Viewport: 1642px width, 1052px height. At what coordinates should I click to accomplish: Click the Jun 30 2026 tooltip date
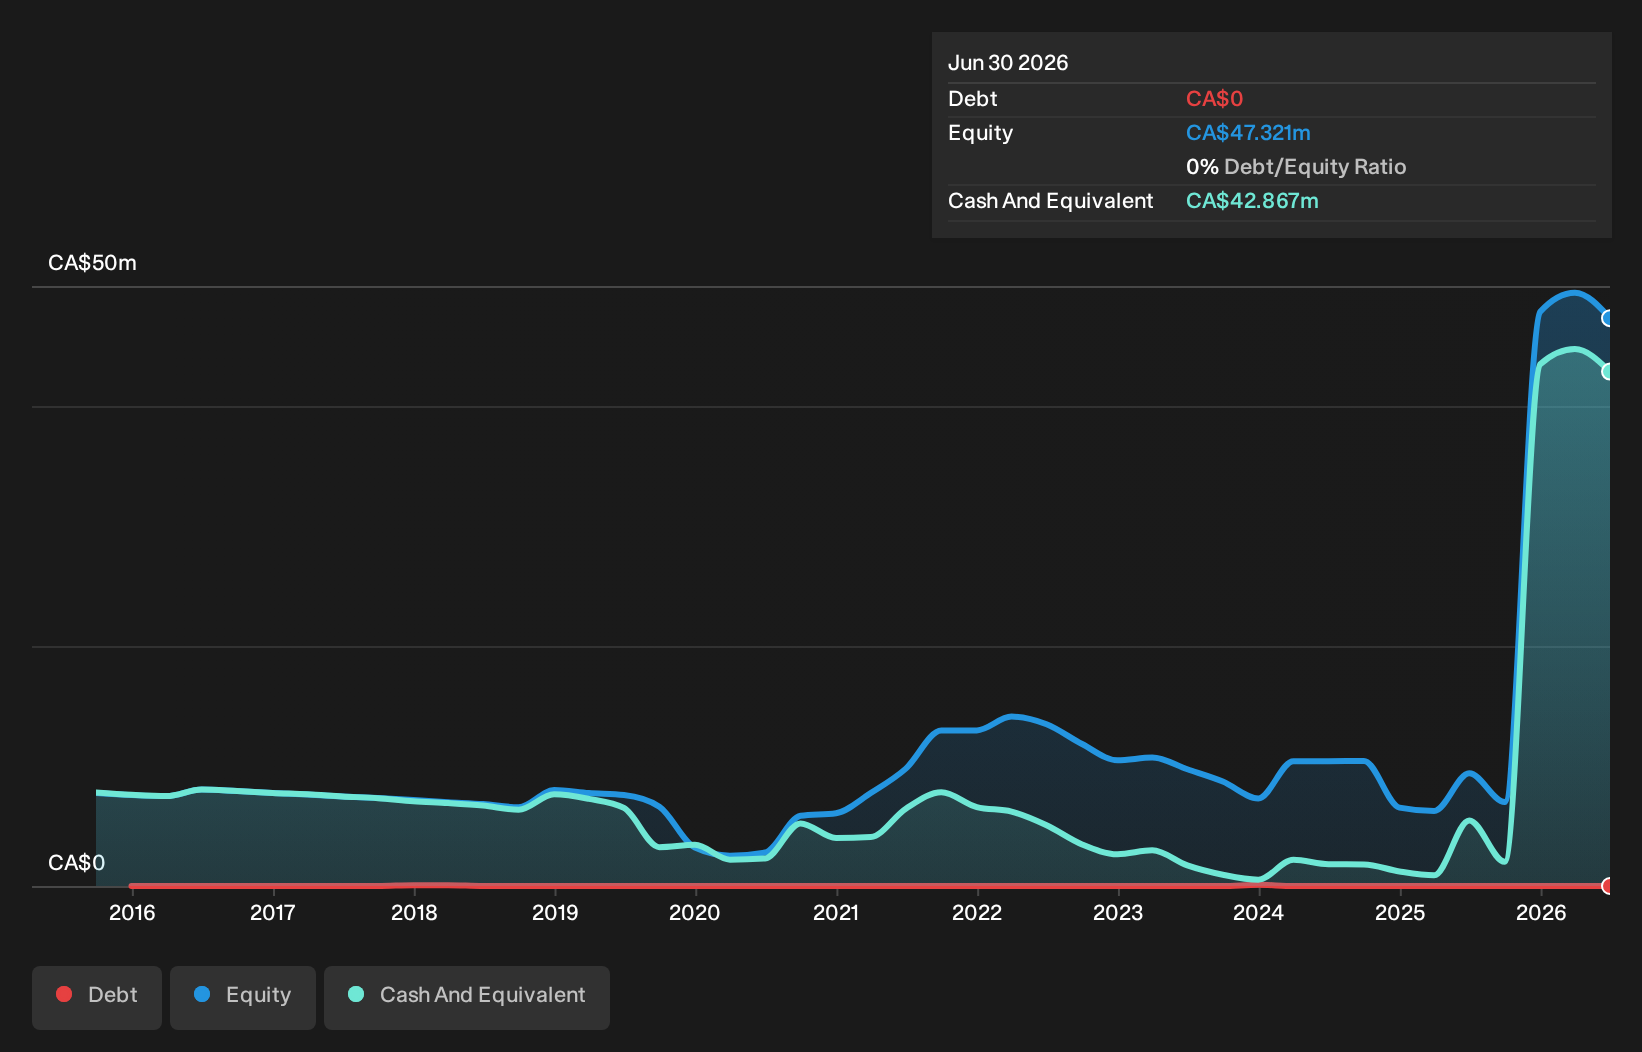point(1008,63)
